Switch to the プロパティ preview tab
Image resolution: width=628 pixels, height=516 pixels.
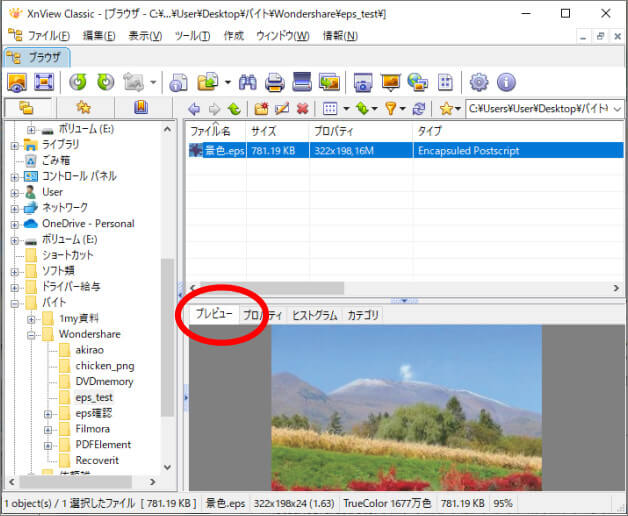262,315
